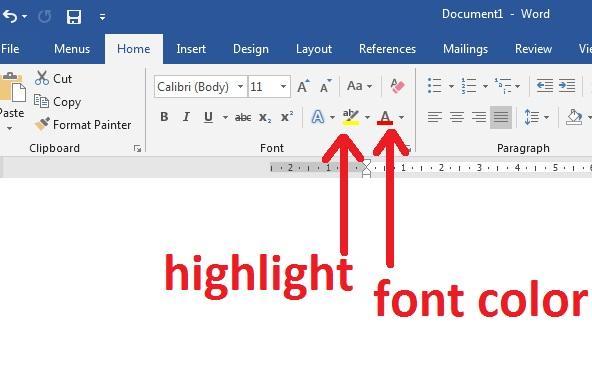Toggle Bold formatting
Image resolution: width=592 pixels, height=377 pixels.
164,117
